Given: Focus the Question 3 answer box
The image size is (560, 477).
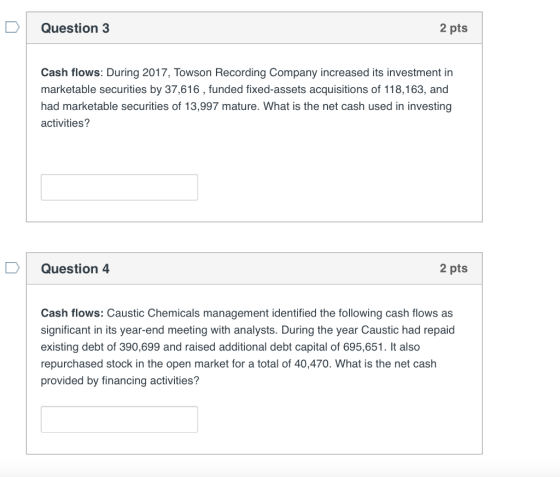Looking at the screenshot, I should pos(119,187).
